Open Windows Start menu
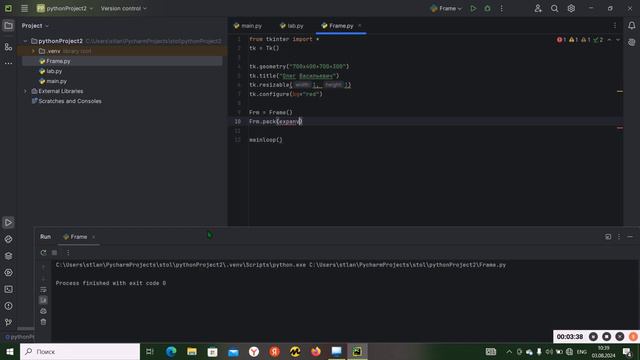The image size is (640, 360). click(x=10, y=351)
